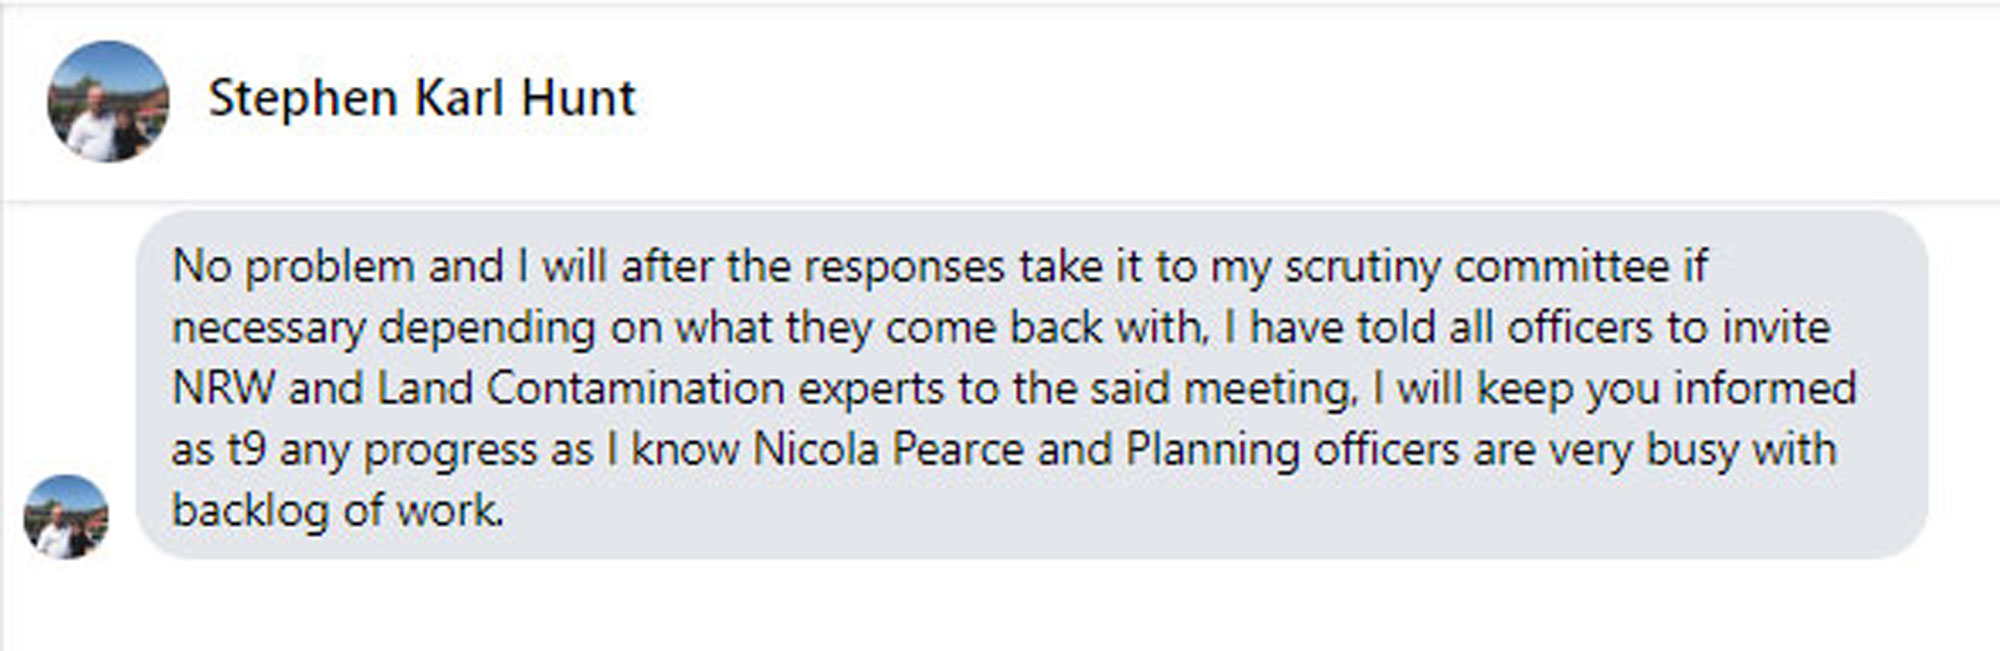2000x651 pixels.
Task: Click "Nicola Pearce" in the message text
Action: (x=888, y=449)
